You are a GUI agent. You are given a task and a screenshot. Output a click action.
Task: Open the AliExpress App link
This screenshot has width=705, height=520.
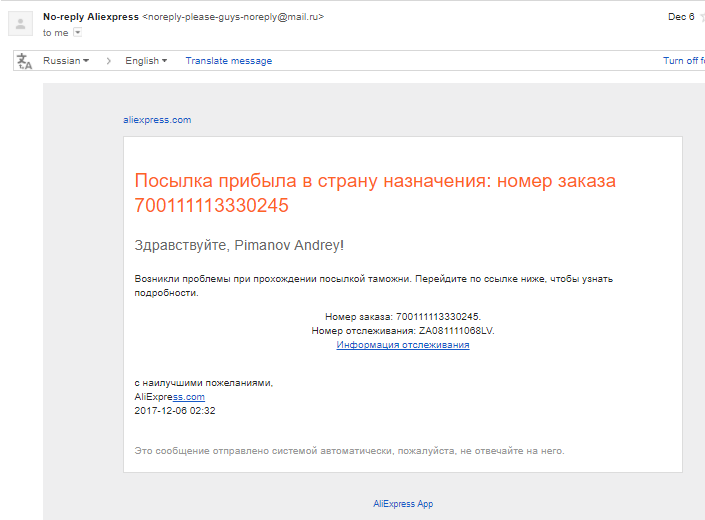pyautogui.click(x=403, y=504)
